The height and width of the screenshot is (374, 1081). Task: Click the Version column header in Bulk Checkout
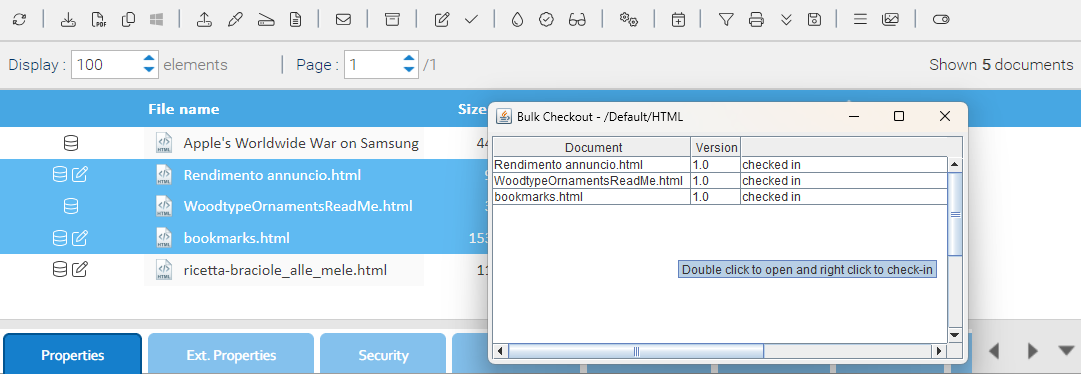click(716, 148)
